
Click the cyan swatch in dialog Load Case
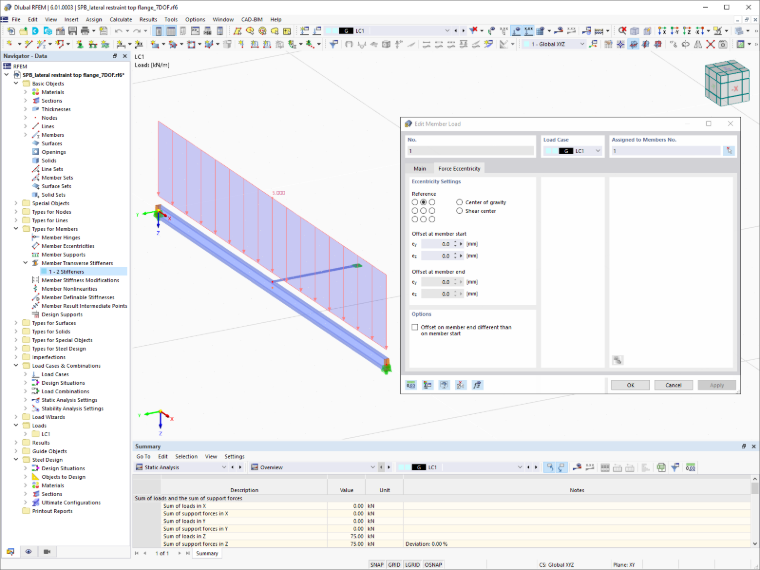(x=551, y=151)
